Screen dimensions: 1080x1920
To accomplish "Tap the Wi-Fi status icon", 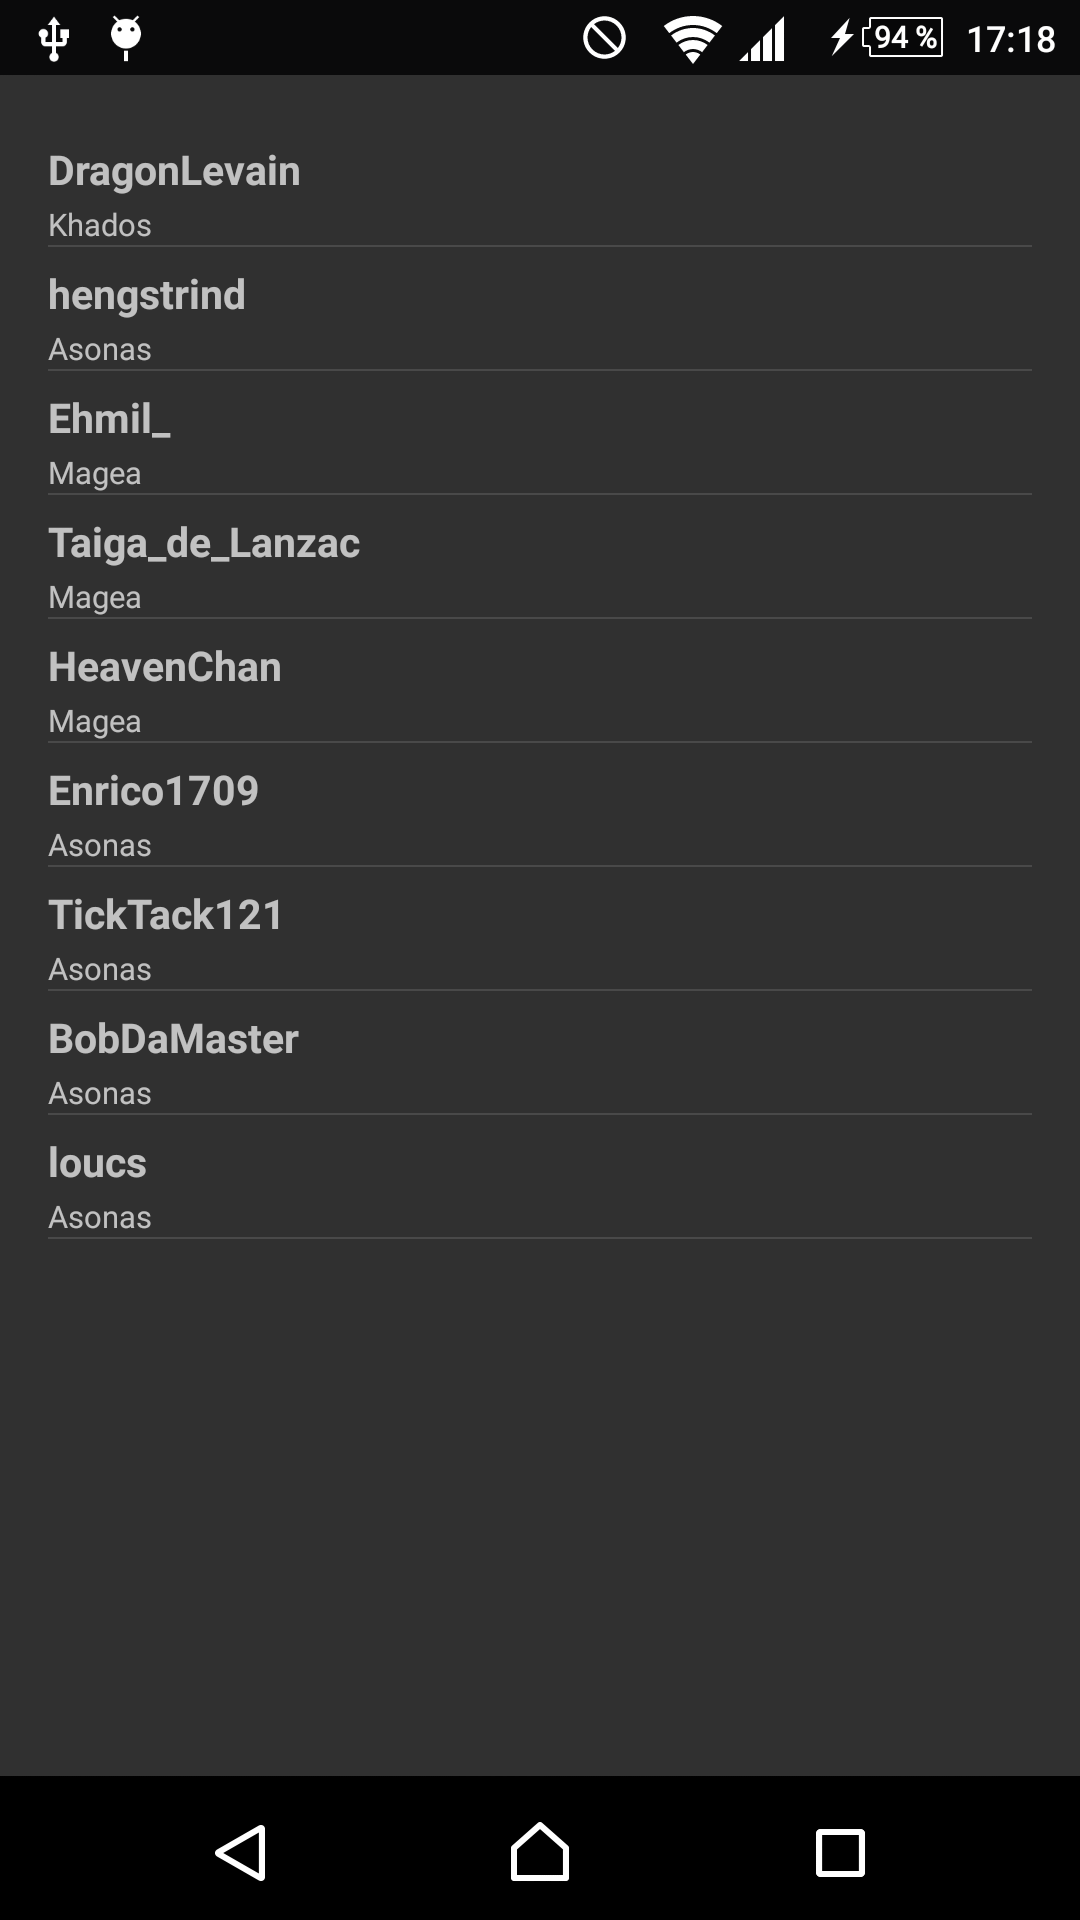I will pos(692,40).
